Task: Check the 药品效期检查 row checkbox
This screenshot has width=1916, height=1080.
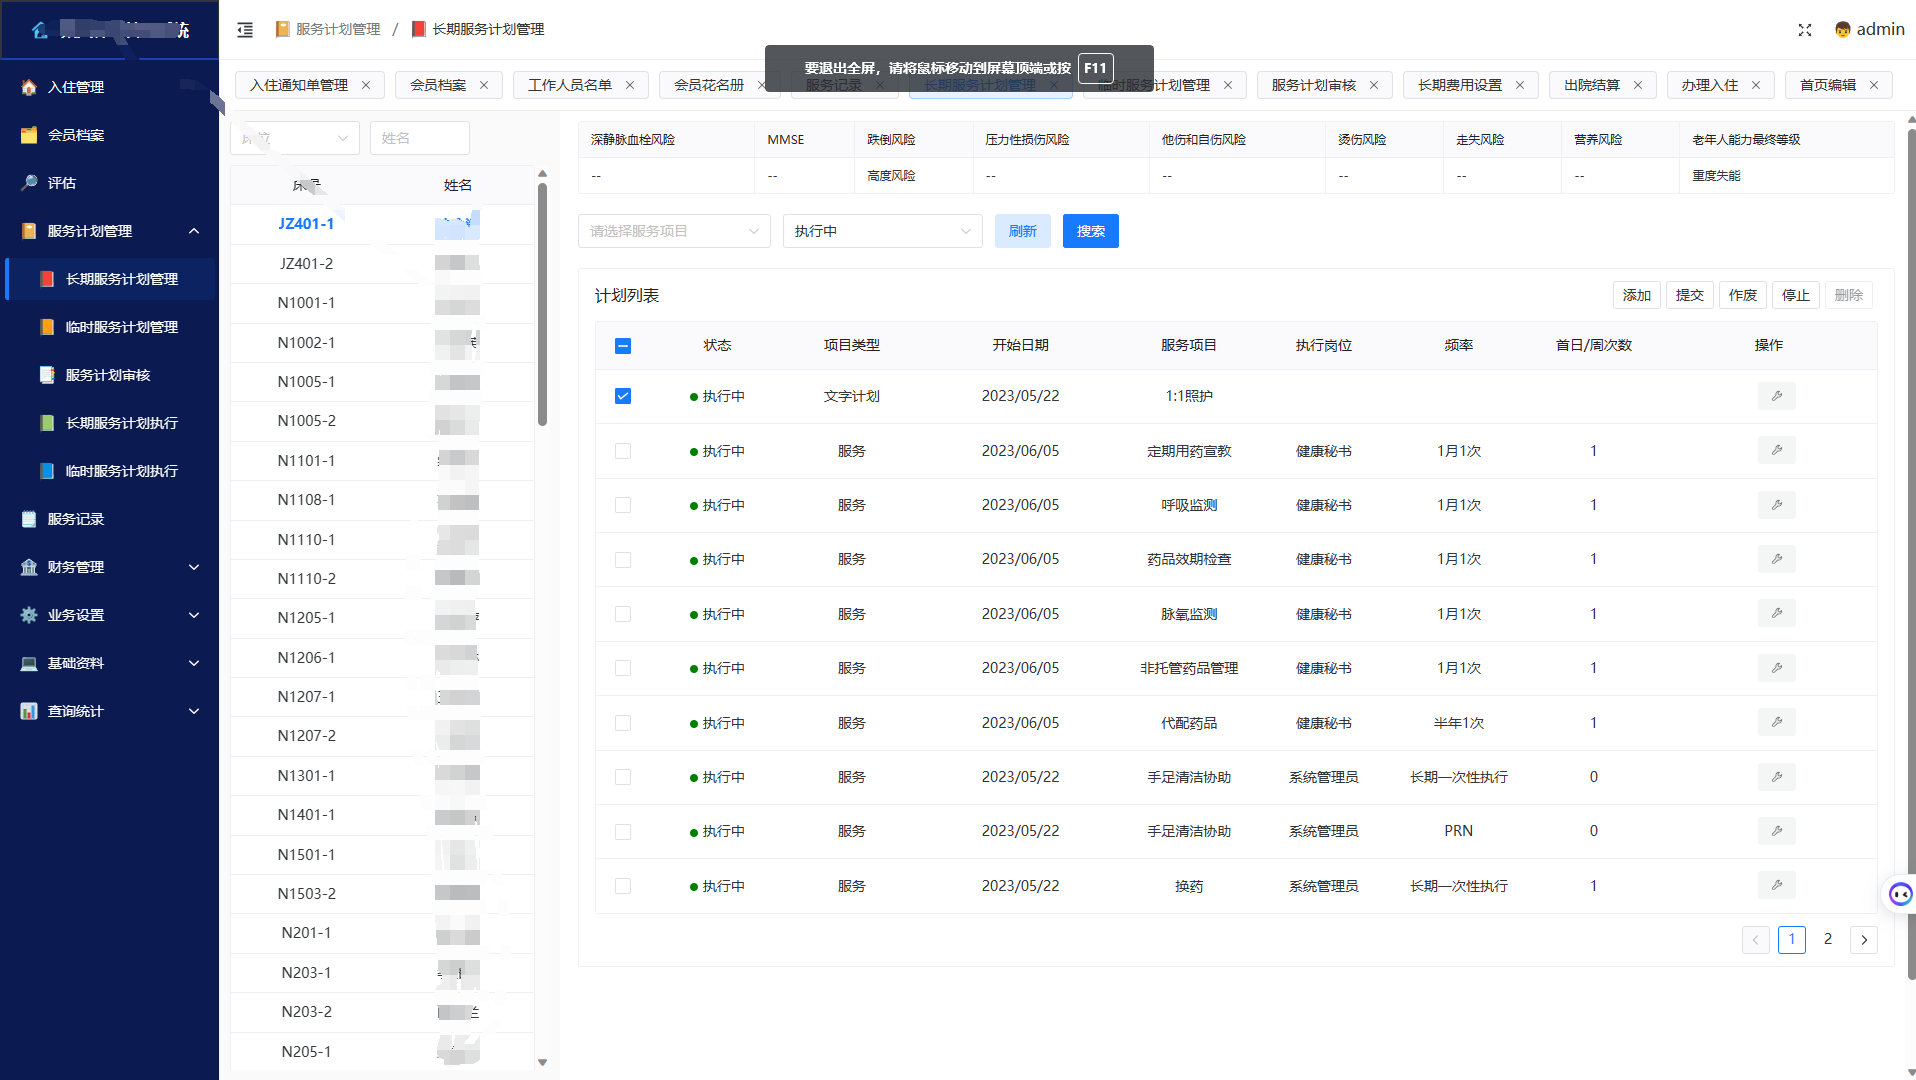Action: coord(623,560)
